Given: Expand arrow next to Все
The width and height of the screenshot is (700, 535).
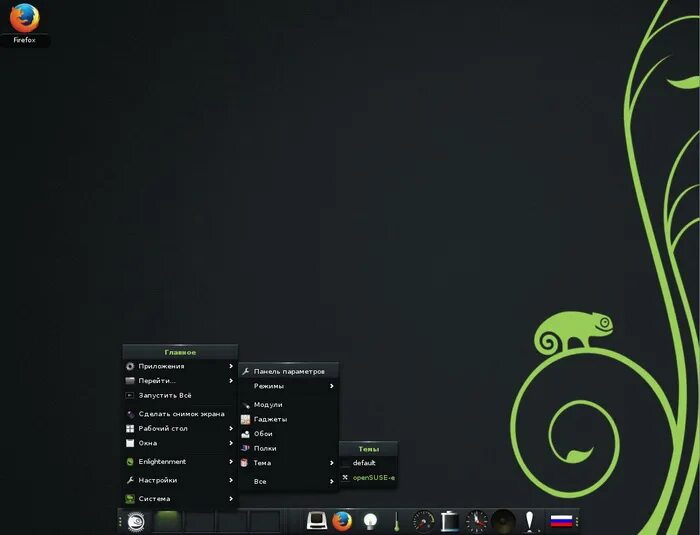Looking at the screenshot, I should [x=332, y=482].
